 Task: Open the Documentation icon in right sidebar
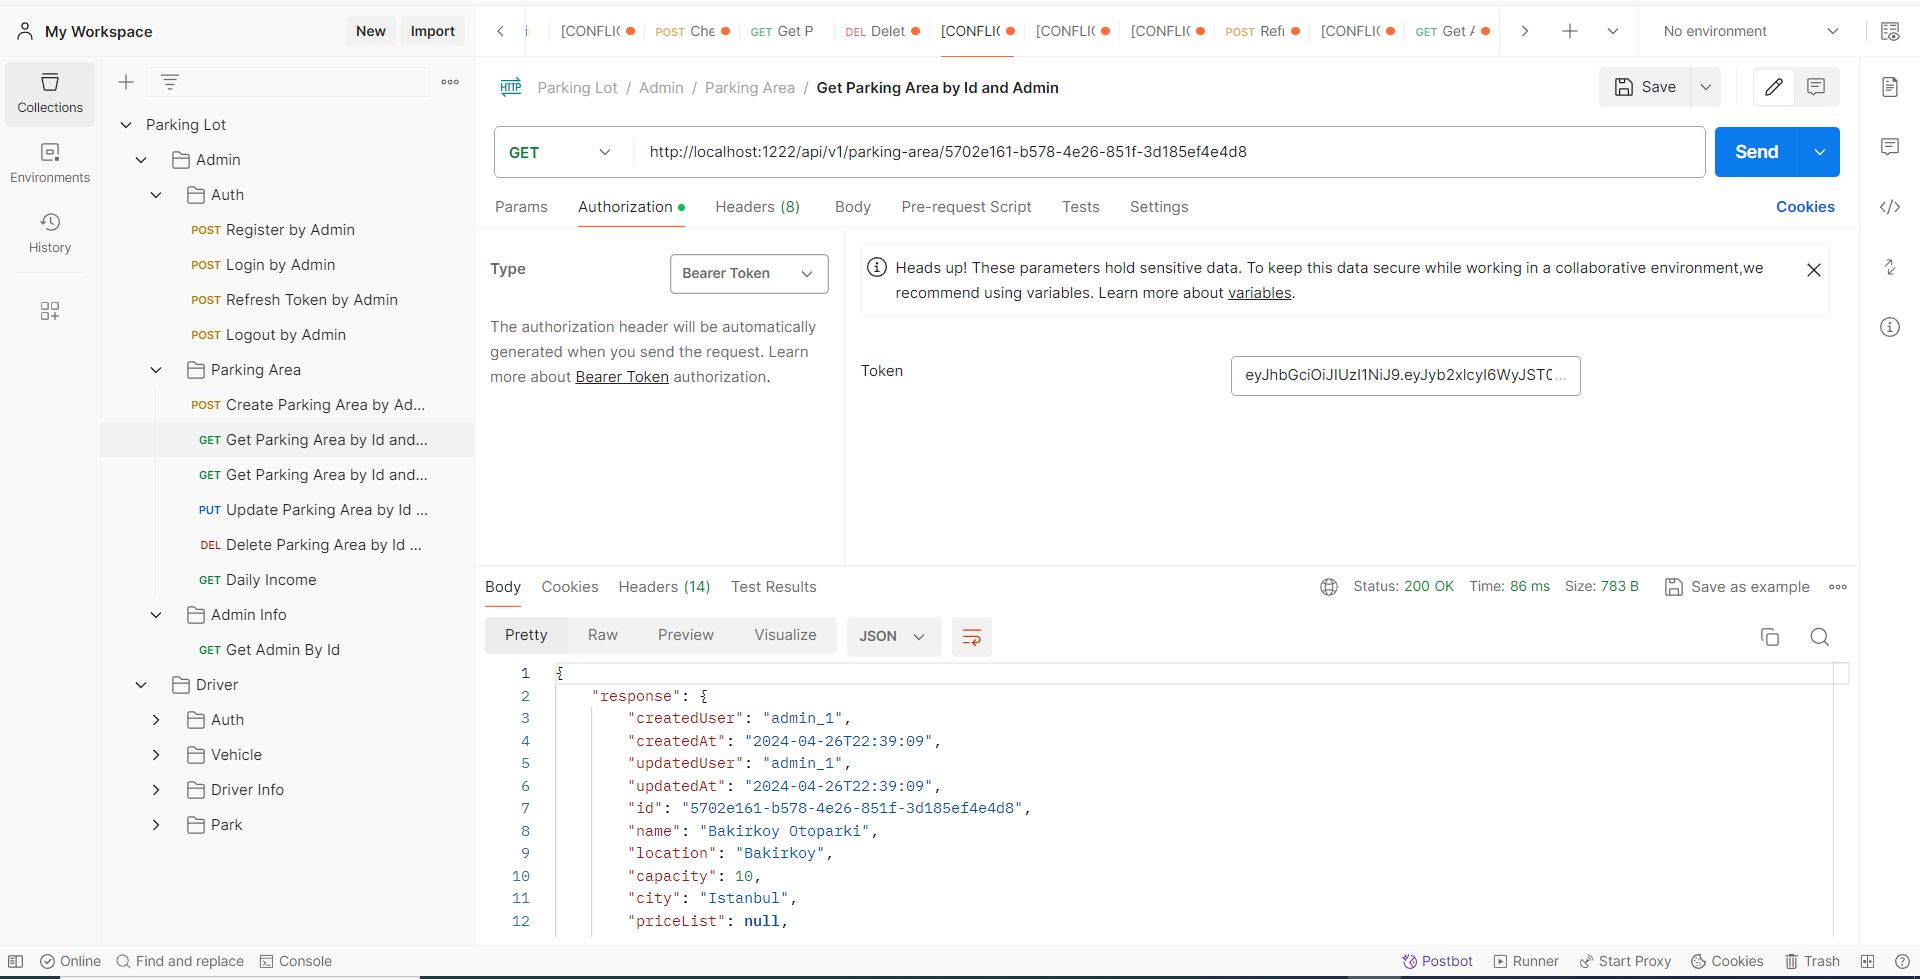tap(1890, 87)
